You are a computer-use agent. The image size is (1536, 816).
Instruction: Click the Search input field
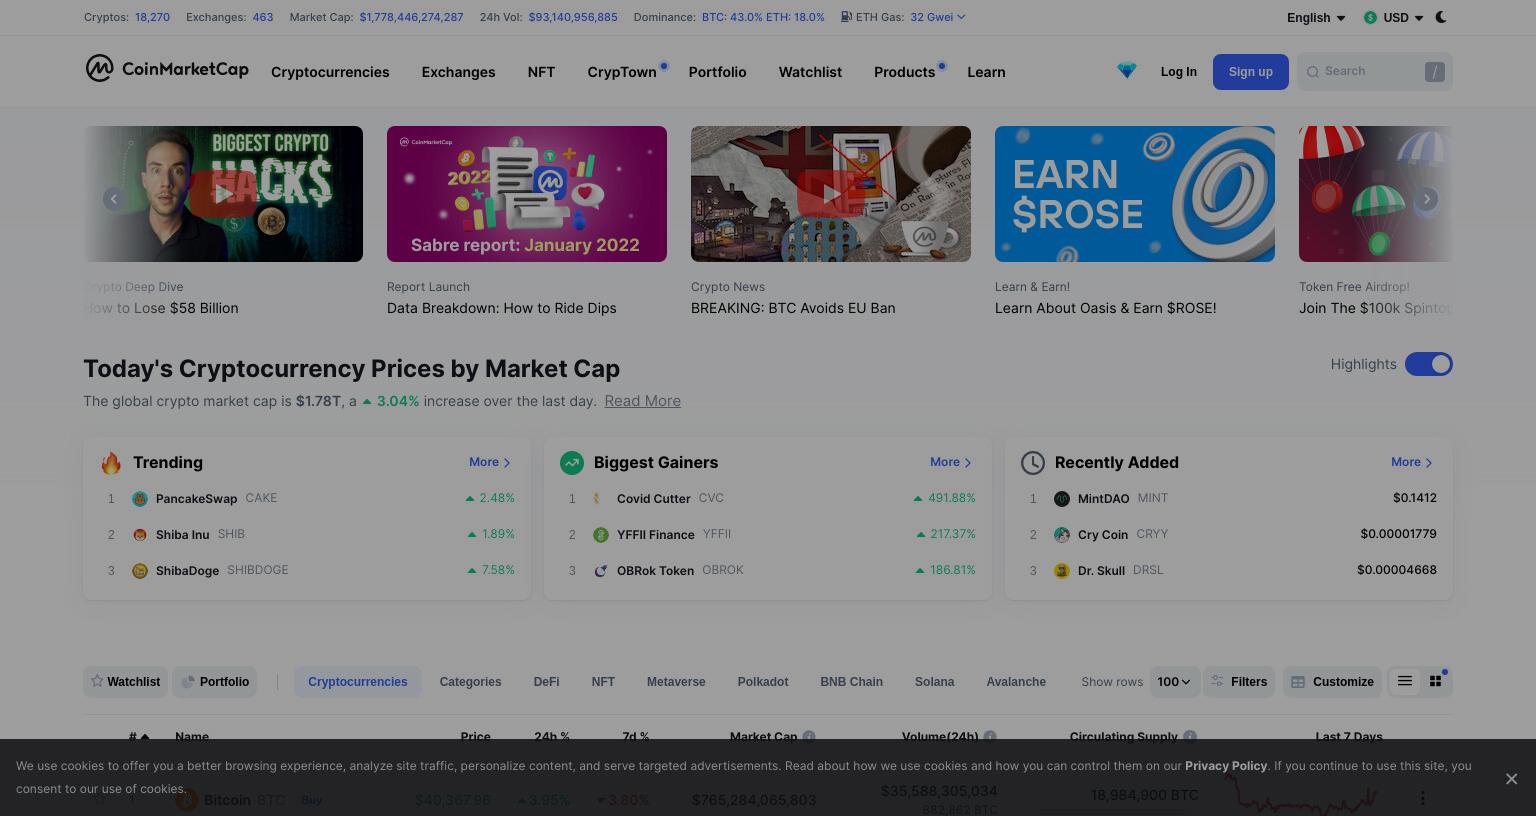1374,71
